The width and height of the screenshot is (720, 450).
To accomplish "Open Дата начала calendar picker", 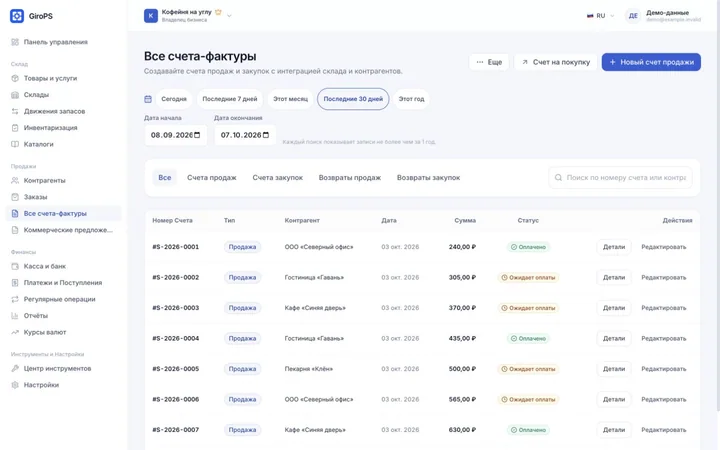I will point(197,135).
